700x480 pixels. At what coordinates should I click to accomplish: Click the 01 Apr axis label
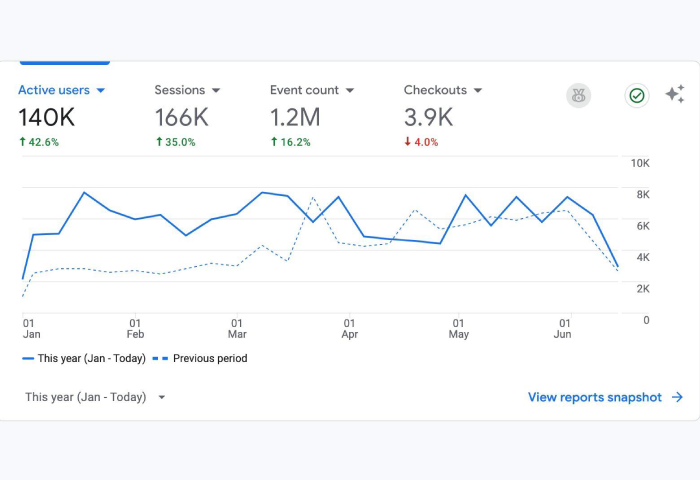point(350,329)
